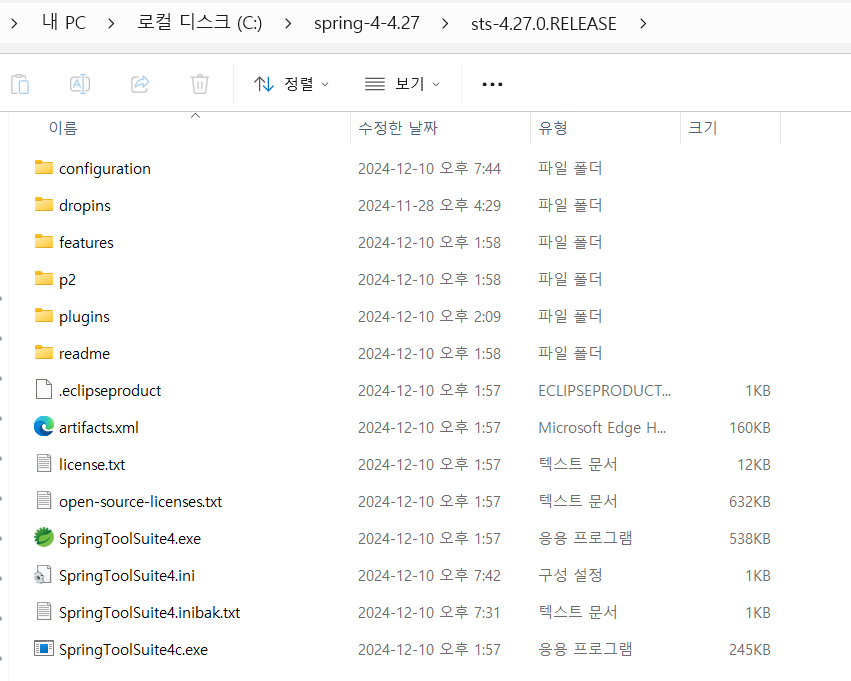Click the features folder name
This screenshot has height=681, width=851.
pos(86,243)
